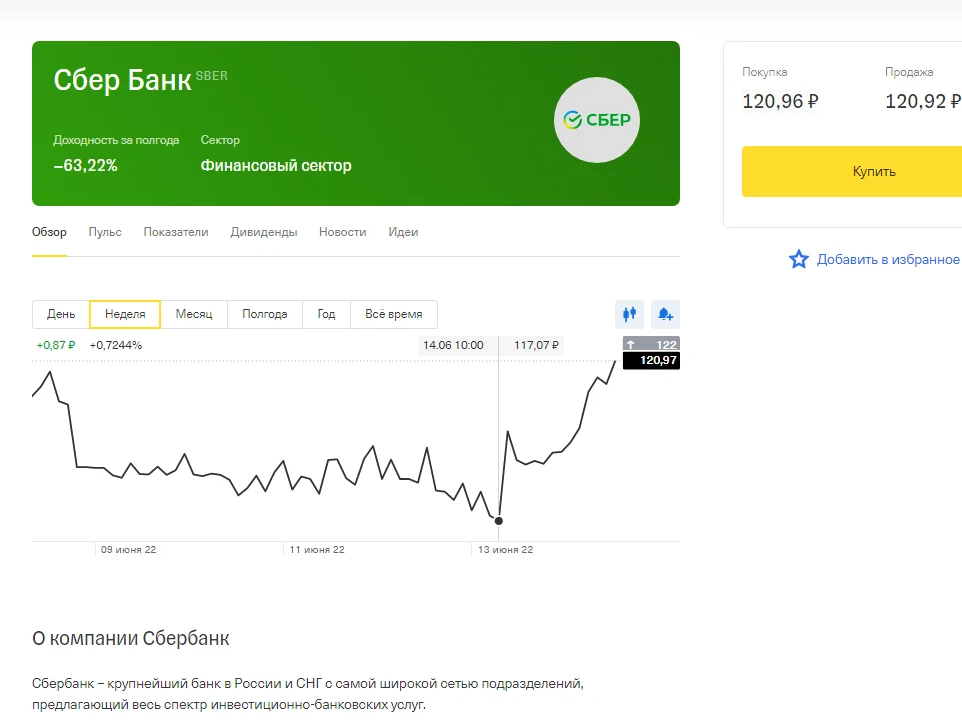
Task: Click the 14.06 10:00 tooltip date
Action: 453,345
